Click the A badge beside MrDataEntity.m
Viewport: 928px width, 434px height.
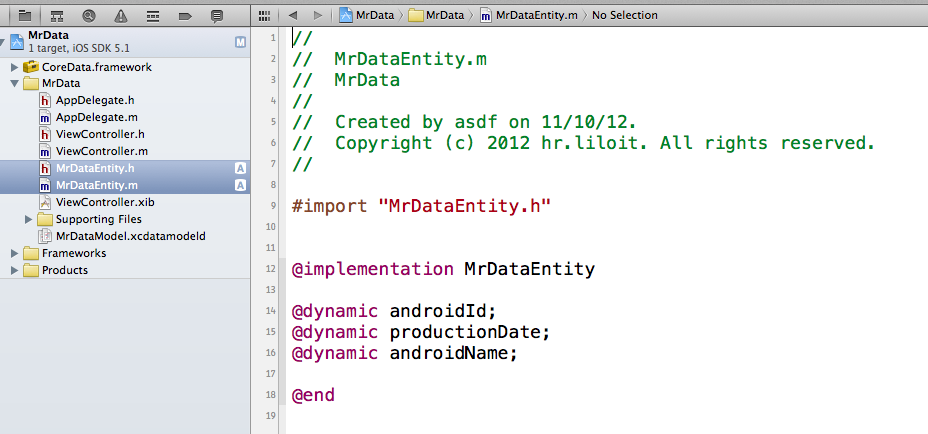[240, 185]
